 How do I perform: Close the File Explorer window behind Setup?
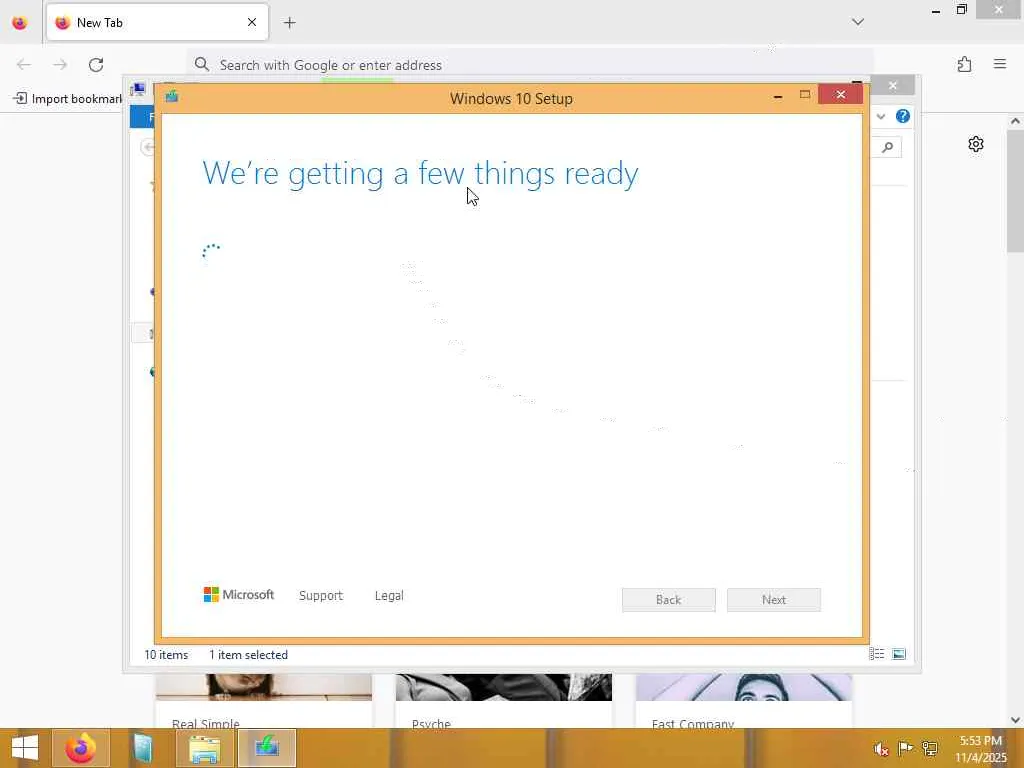click(893, 86)
